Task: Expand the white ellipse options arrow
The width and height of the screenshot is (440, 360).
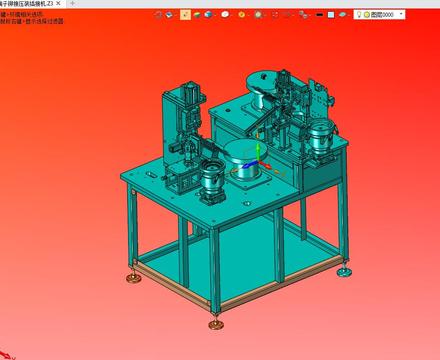Action: [231, 15]
